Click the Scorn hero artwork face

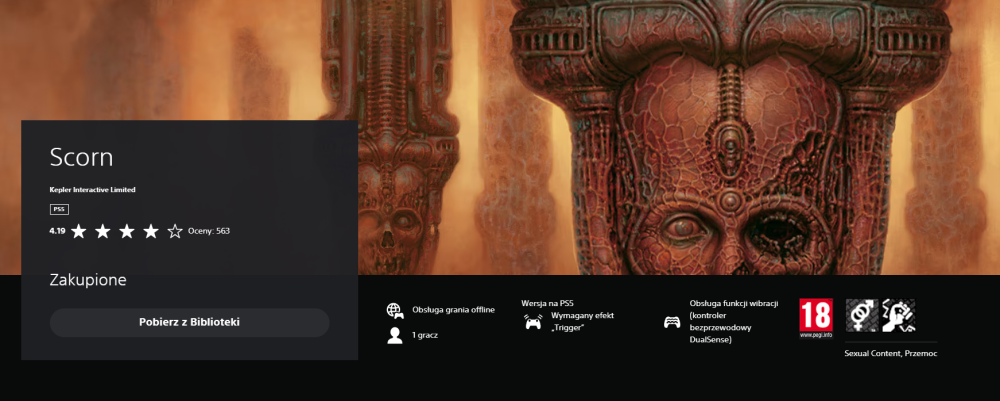pos(727,166)
